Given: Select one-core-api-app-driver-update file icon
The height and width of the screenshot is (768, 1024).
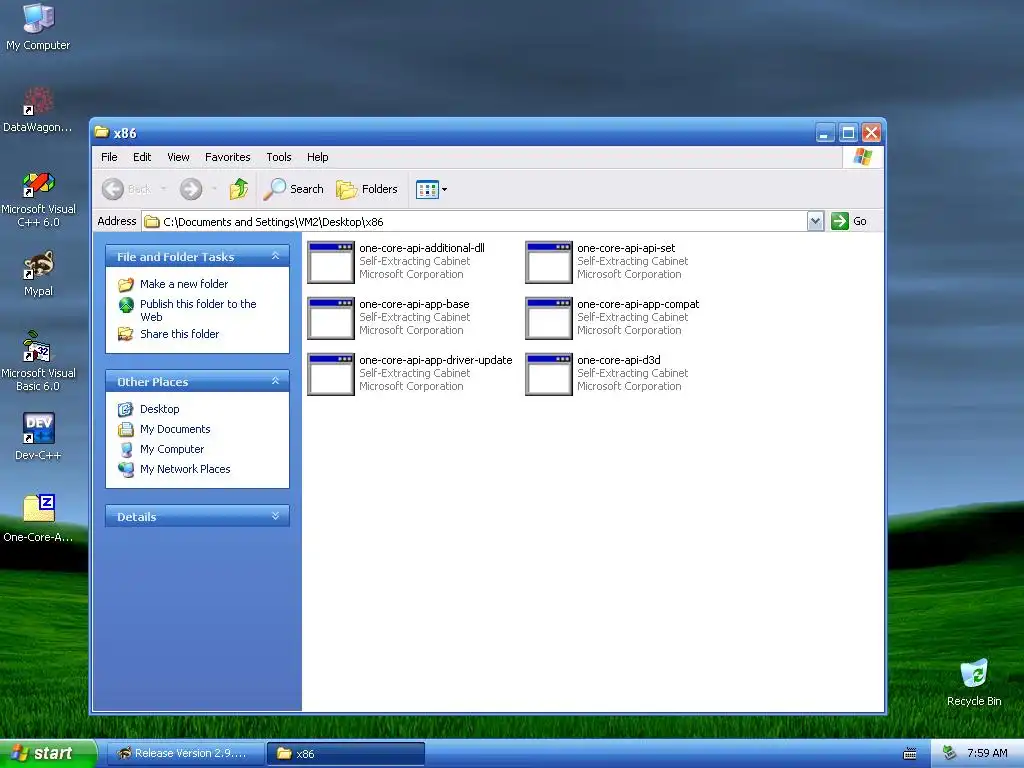Looking at the screenshot, I should click(x=331, y=374).
